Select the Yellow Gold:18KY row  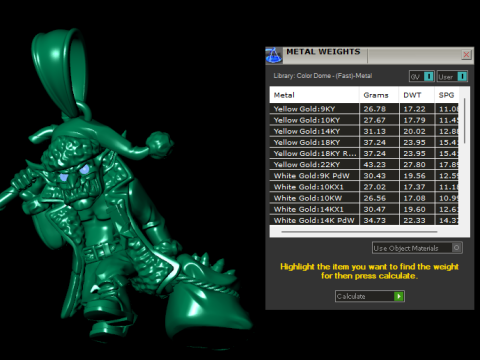coord(364,142)
